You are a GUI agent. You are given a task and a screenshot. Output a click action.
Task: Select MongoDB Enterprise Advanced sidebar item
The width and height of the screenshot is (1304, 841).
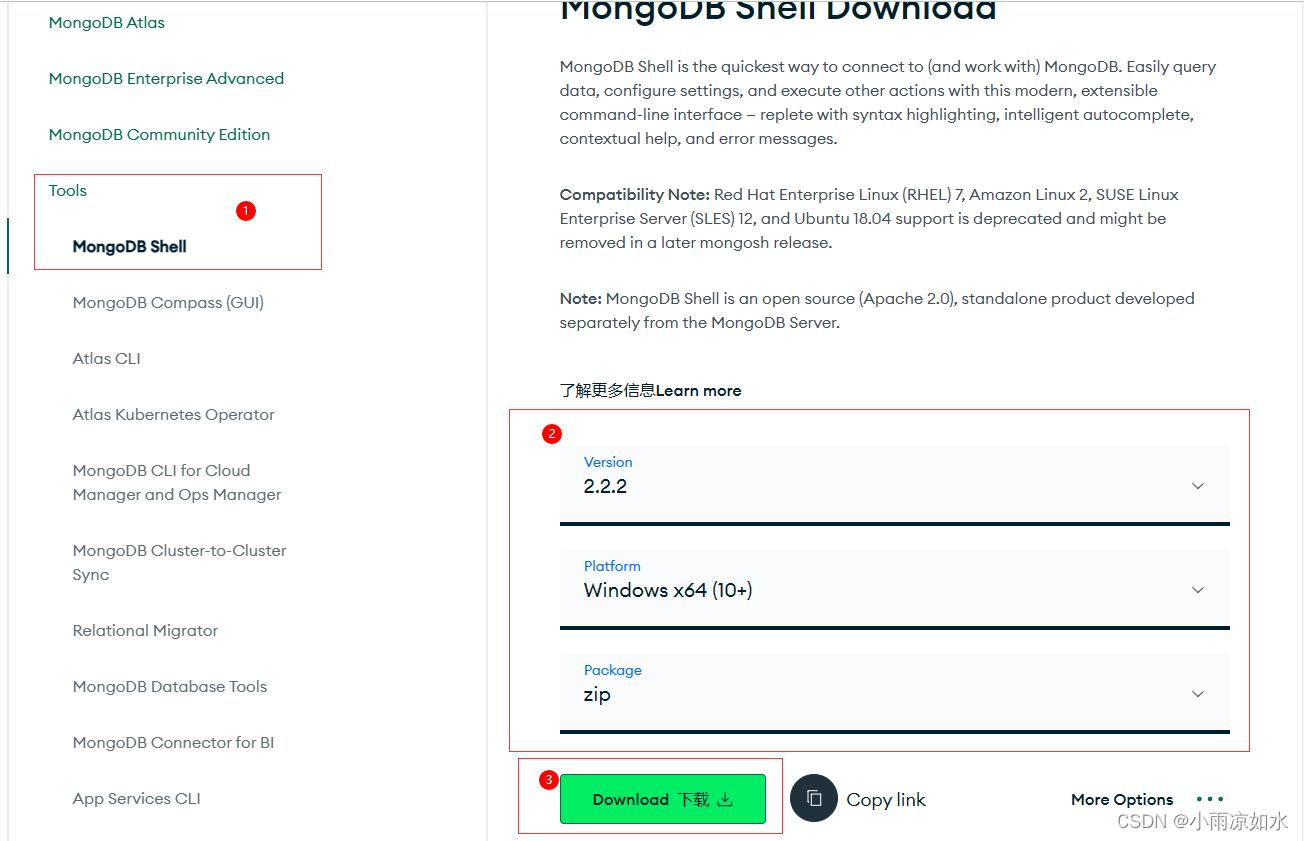pos(166,78)
